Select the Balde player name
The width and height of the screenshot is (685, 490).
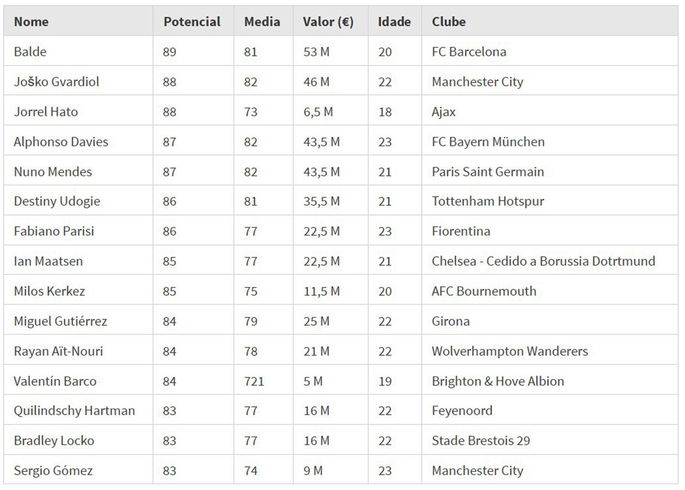coord(31,51)
